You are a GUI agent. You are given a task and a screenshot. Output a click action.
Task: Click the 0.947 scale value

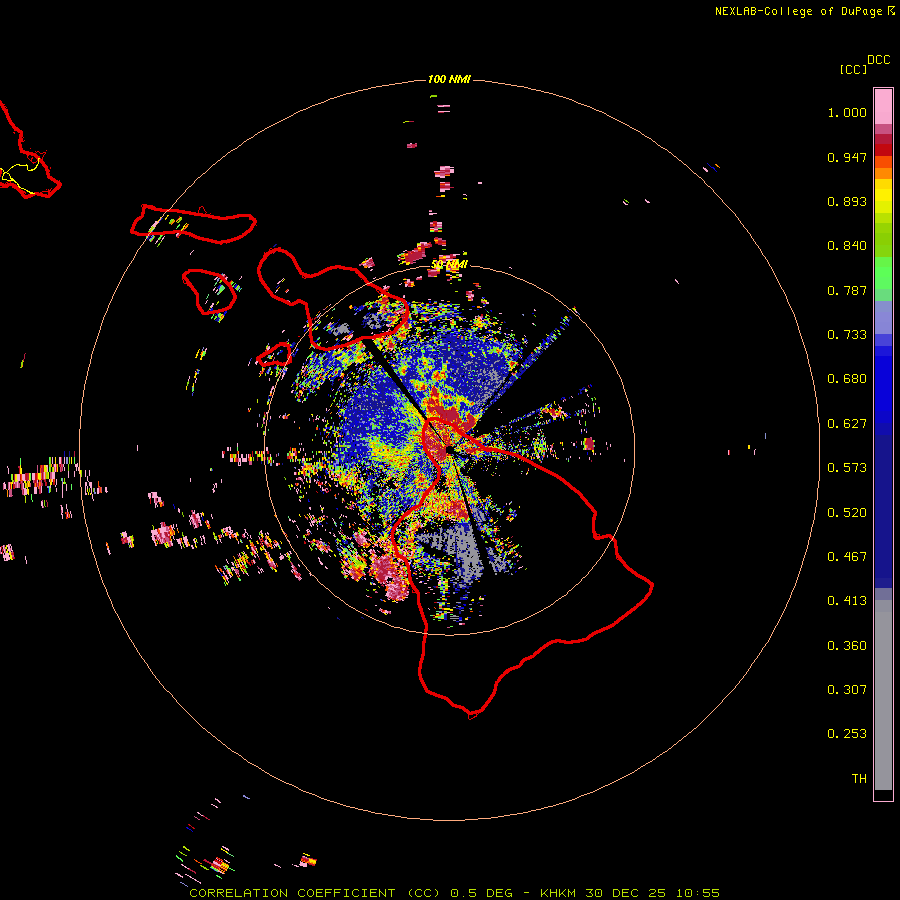(x=847, y=157)
